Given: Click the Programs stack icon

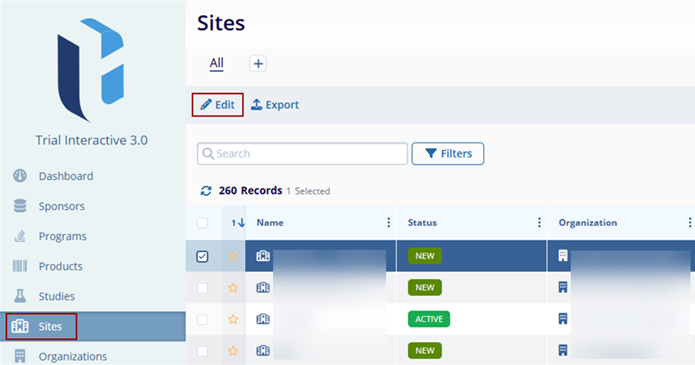Looking at the screenshot, I should pos(20,236).
